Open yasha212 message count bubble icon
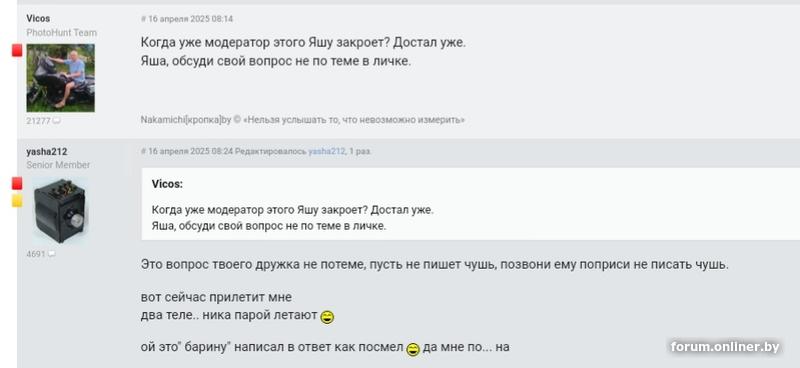Screen dimensions: 800x368 pyautogui.click(x=52, y=254)
